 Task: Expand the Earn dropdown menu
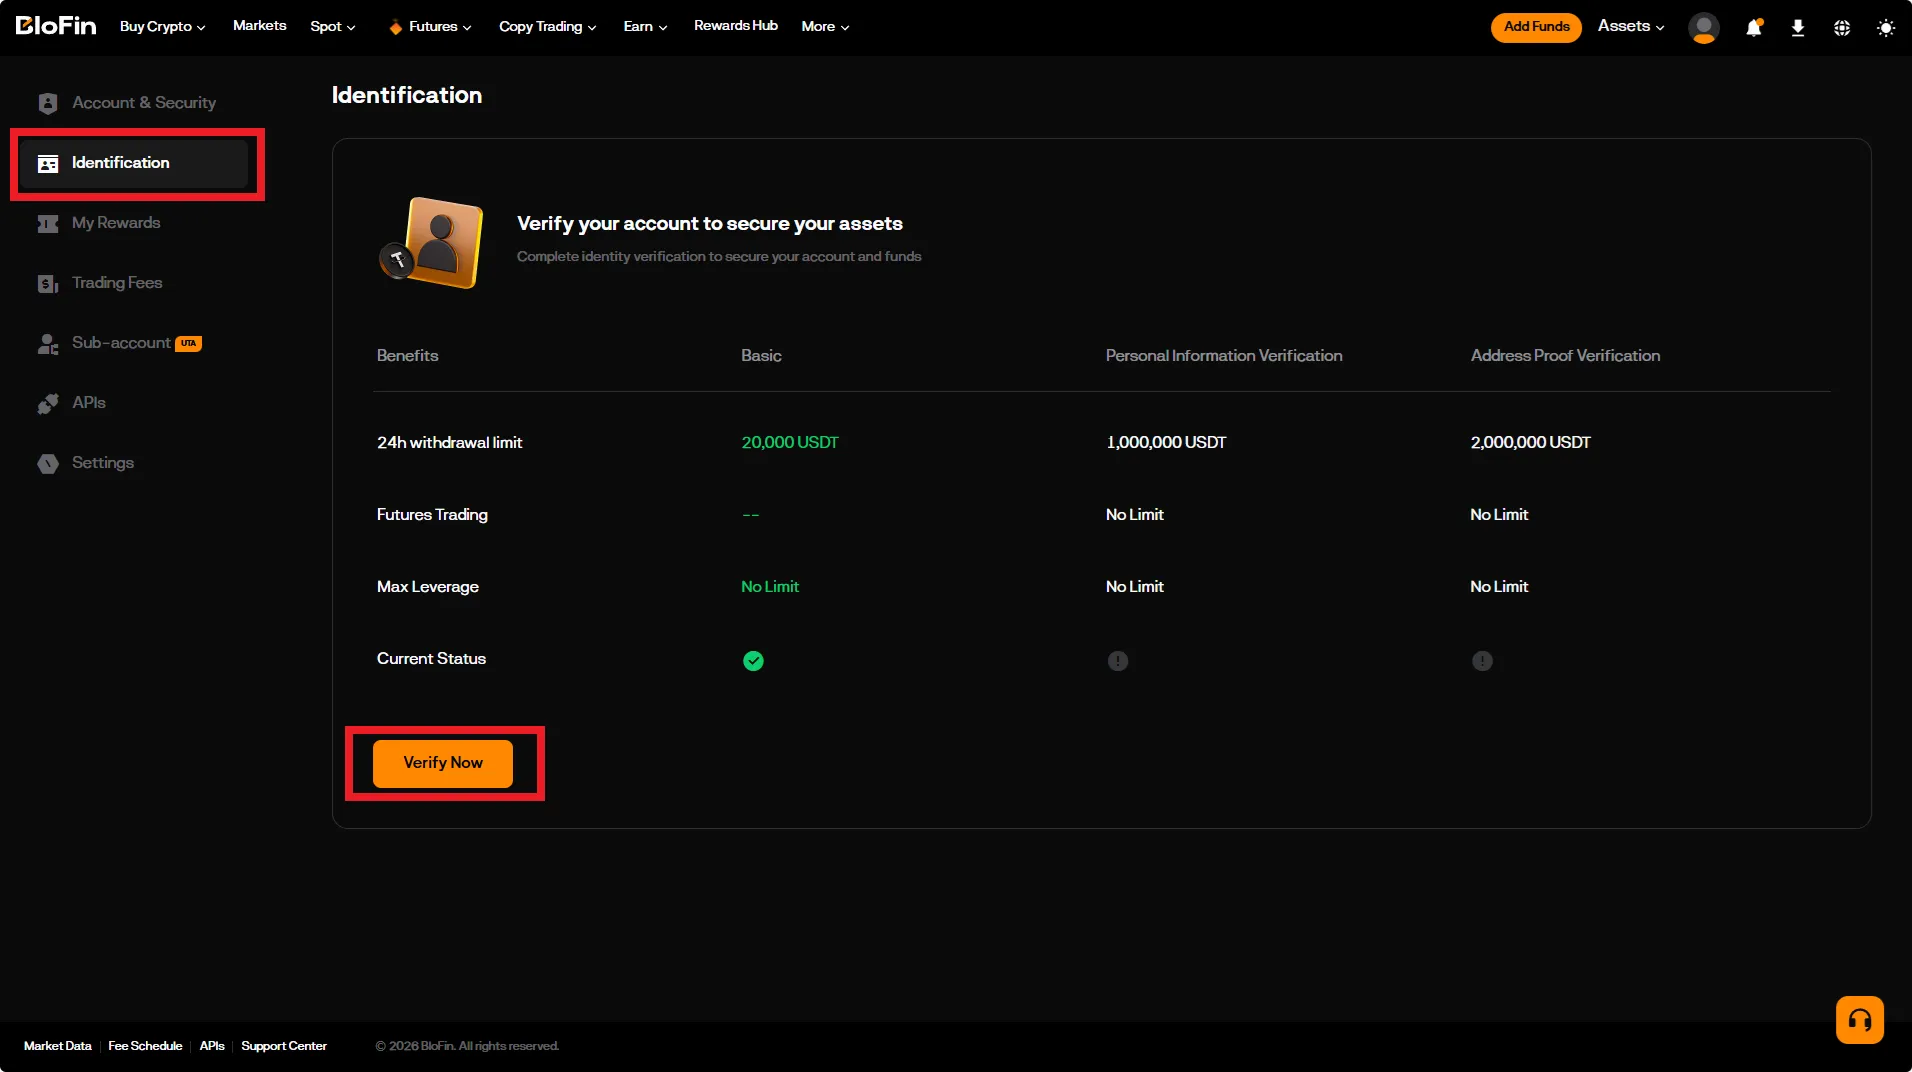tap(645, 26)
